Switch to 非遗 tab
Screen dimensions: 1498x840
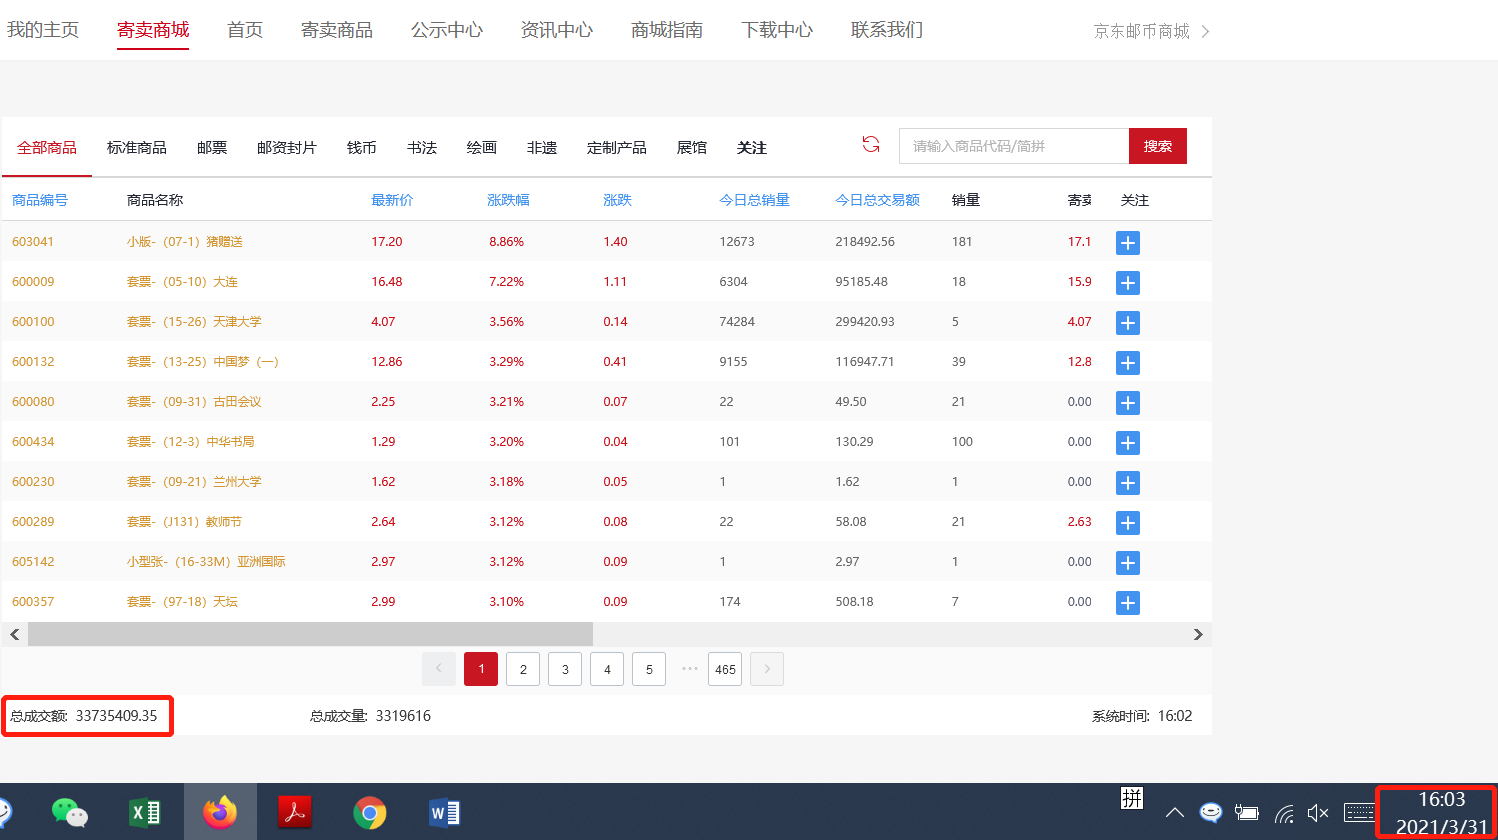[x=542, y=147]
